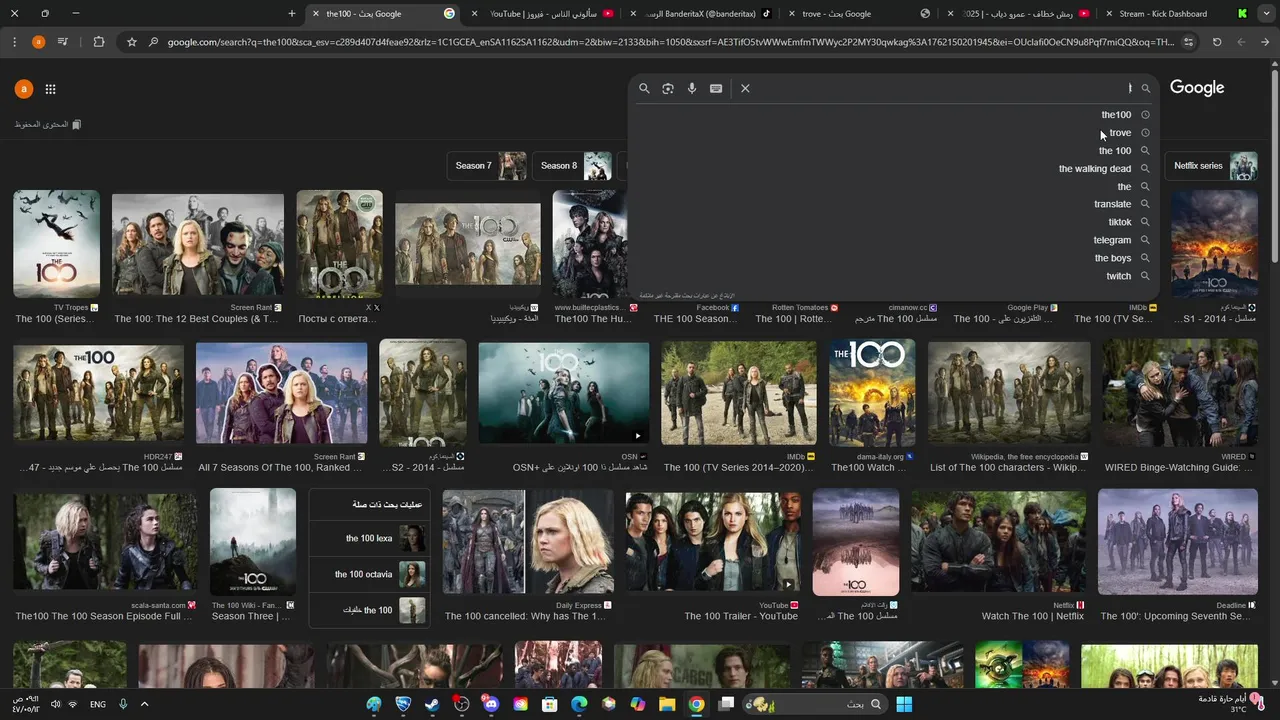Open the WIRED Binge-Watching Guide image
The height and width of the screenshot is (720, 1280).
tap(1180, 393)
